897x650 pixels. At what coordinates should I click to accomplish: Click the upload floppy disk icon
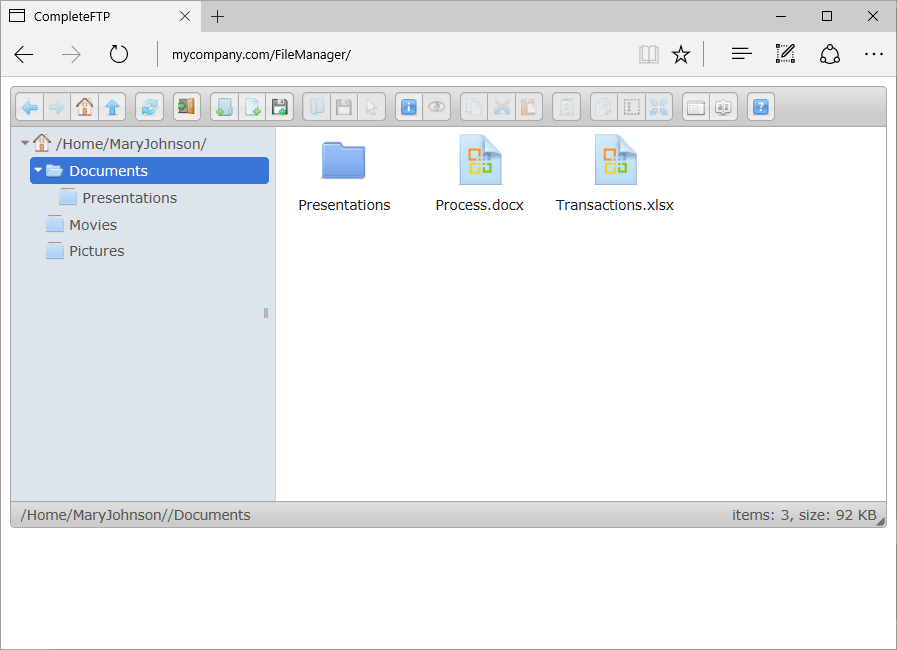point(280,107)
